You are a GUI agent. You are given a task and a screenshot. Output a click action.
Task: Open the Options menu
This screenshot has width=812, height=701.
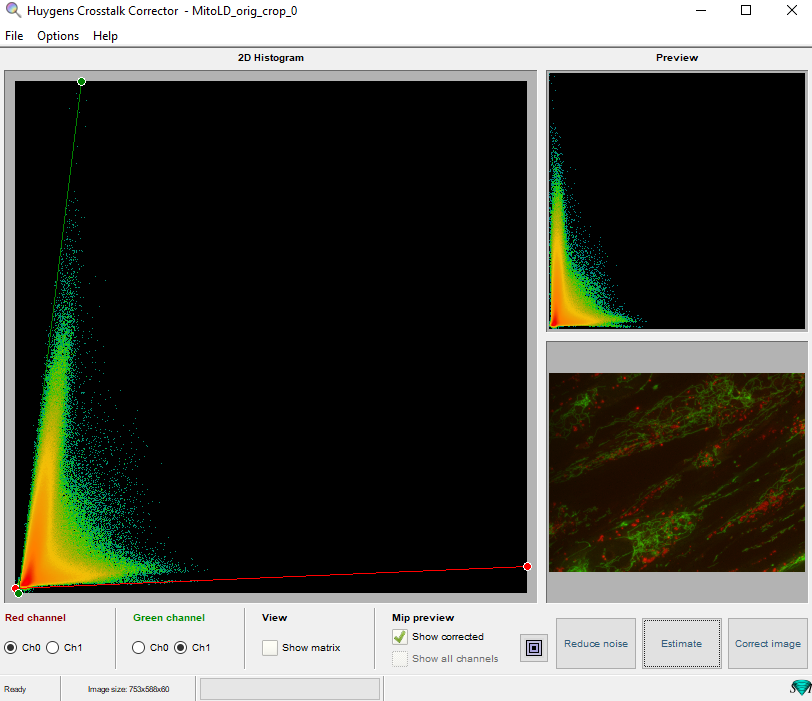coord(58,36)
